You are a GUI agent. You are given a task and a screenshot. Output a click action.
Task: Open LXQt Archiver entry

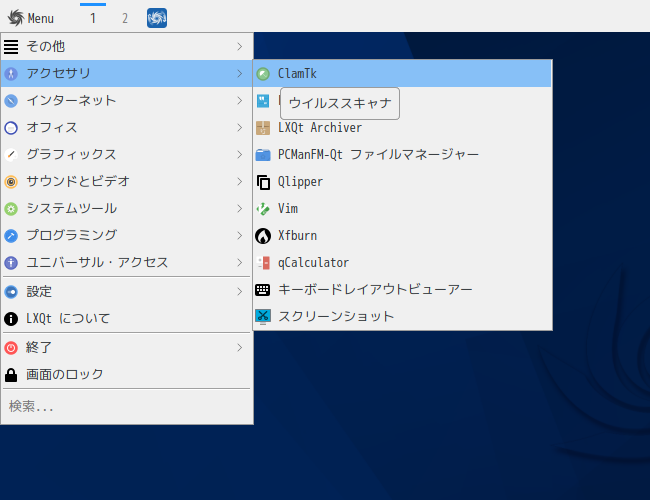[403, 128]
